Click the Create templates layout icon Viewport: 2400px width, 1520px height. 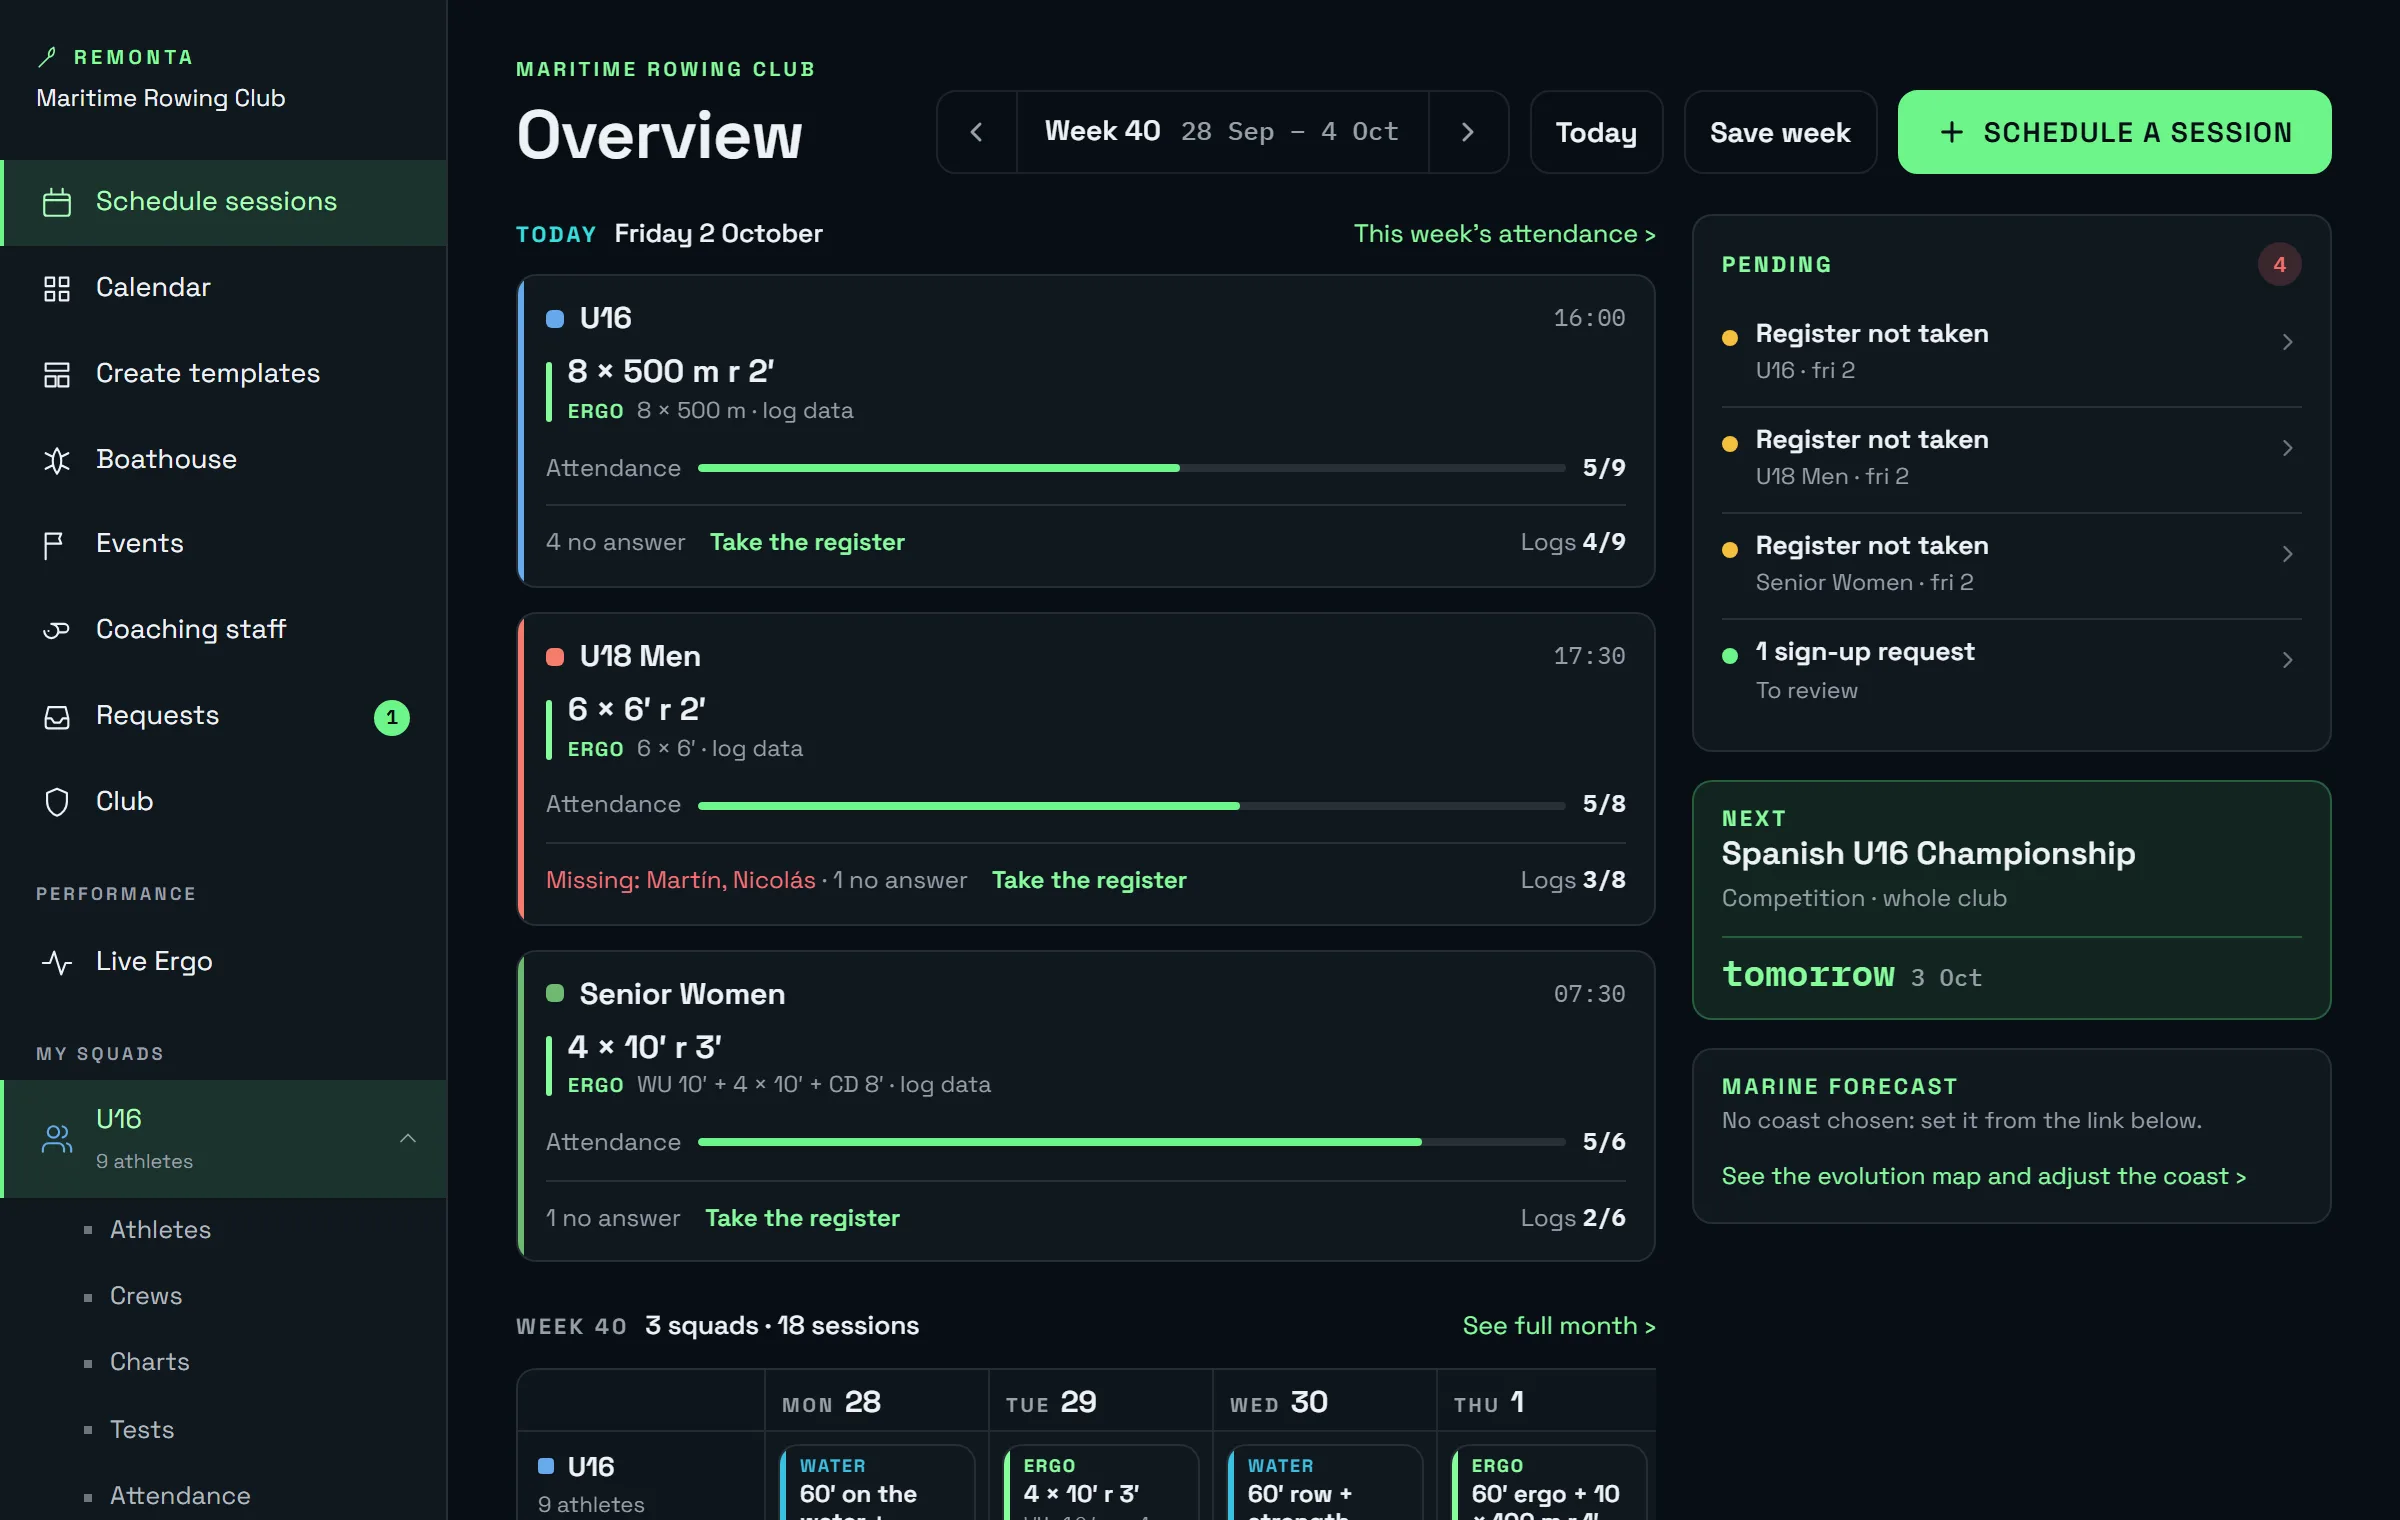[x=57, y=375]
